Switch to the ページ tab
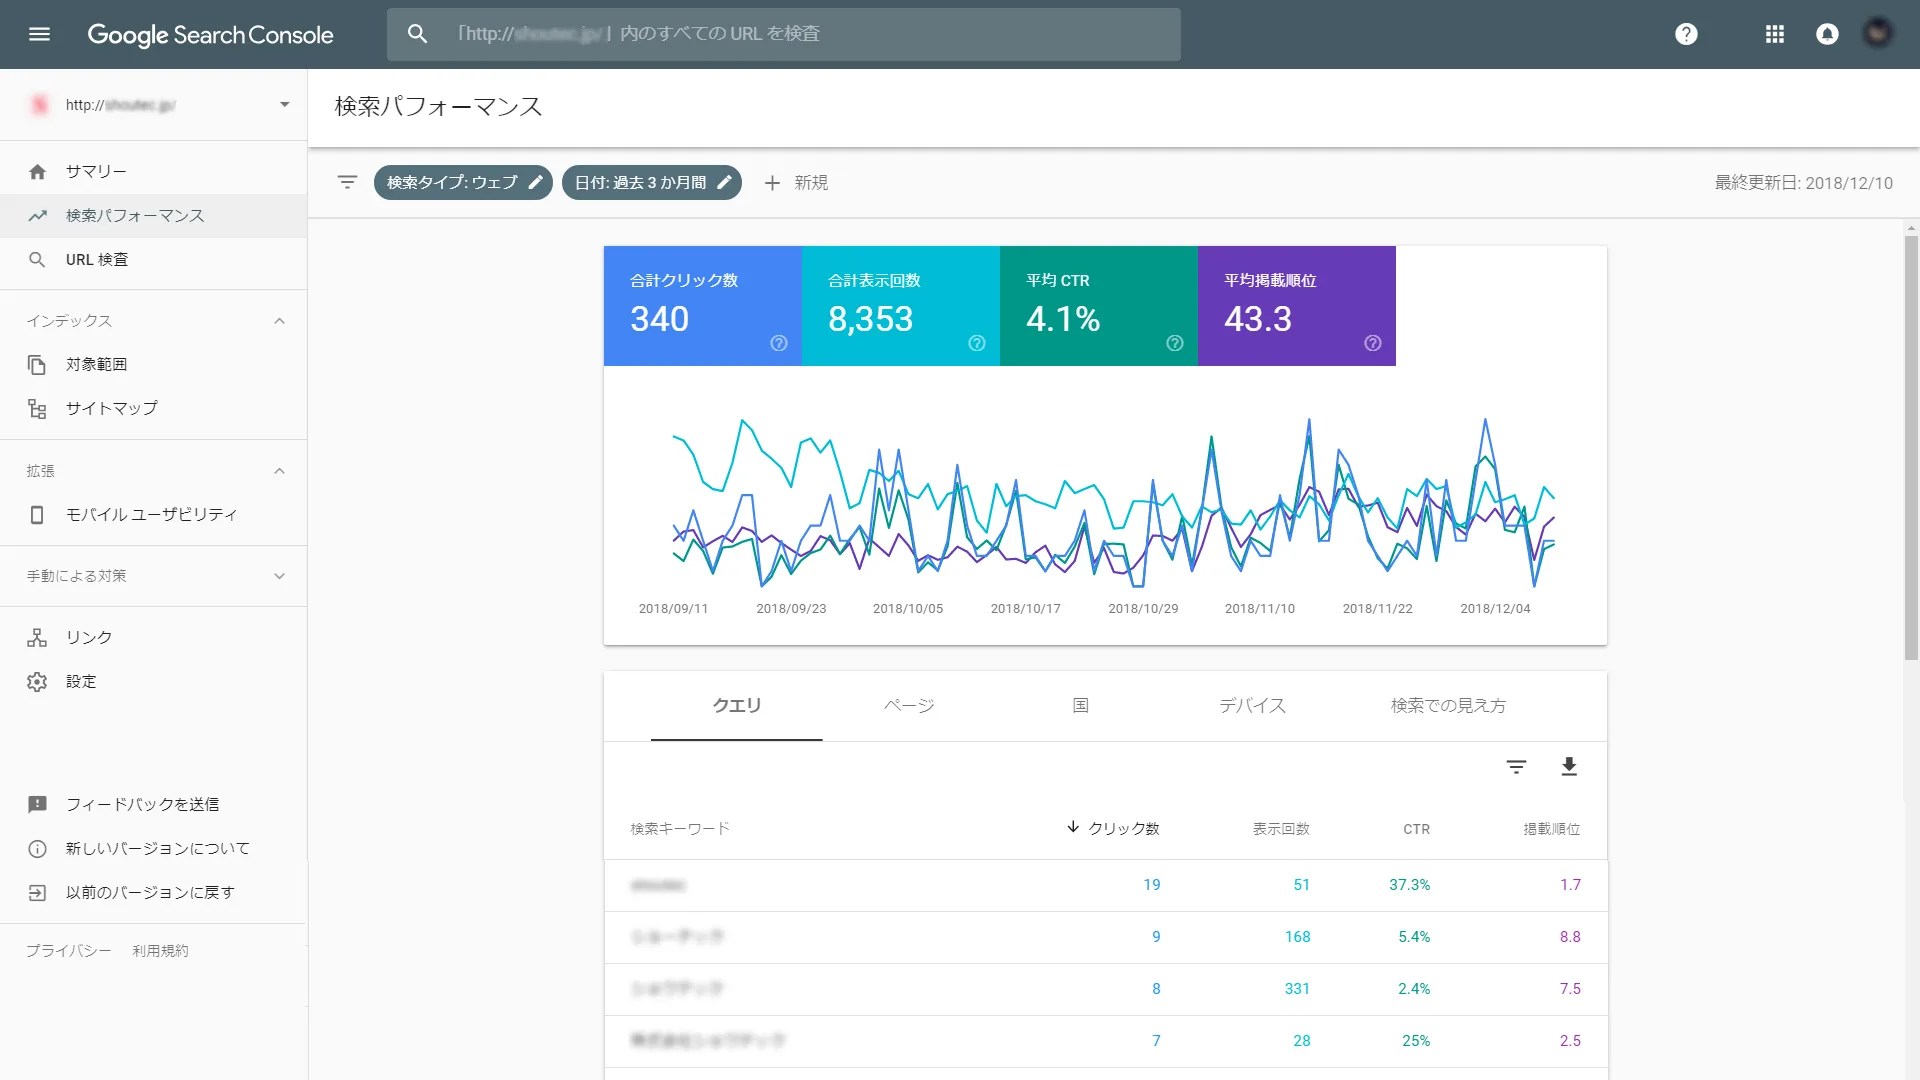1920x1080 pixels. [908, 706]
